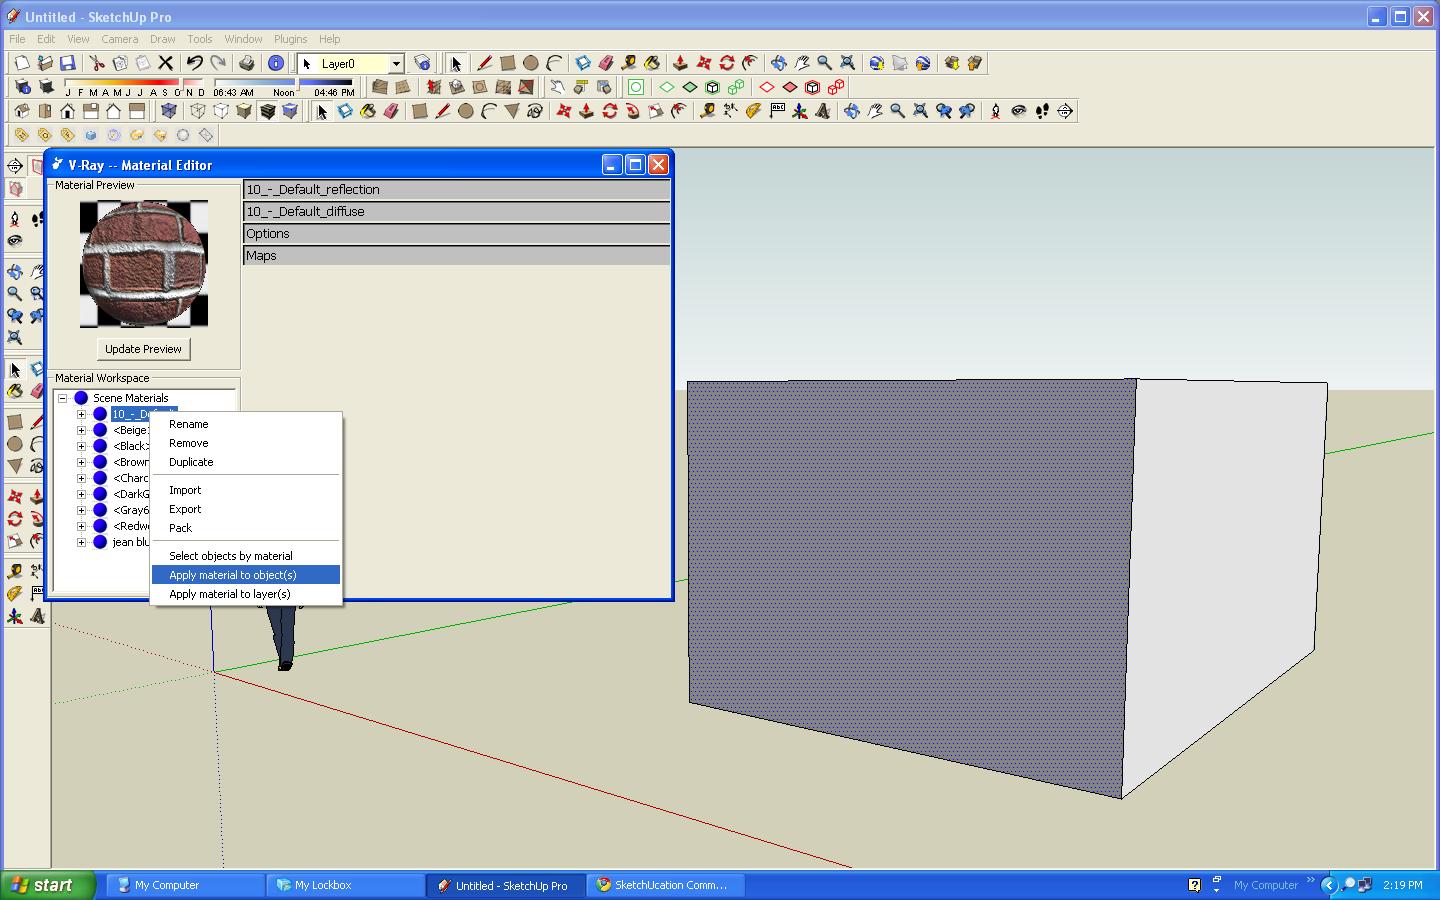1440x900 pixels.
Task: Click the Redo arrow icon
Action: tap(217, 63)
